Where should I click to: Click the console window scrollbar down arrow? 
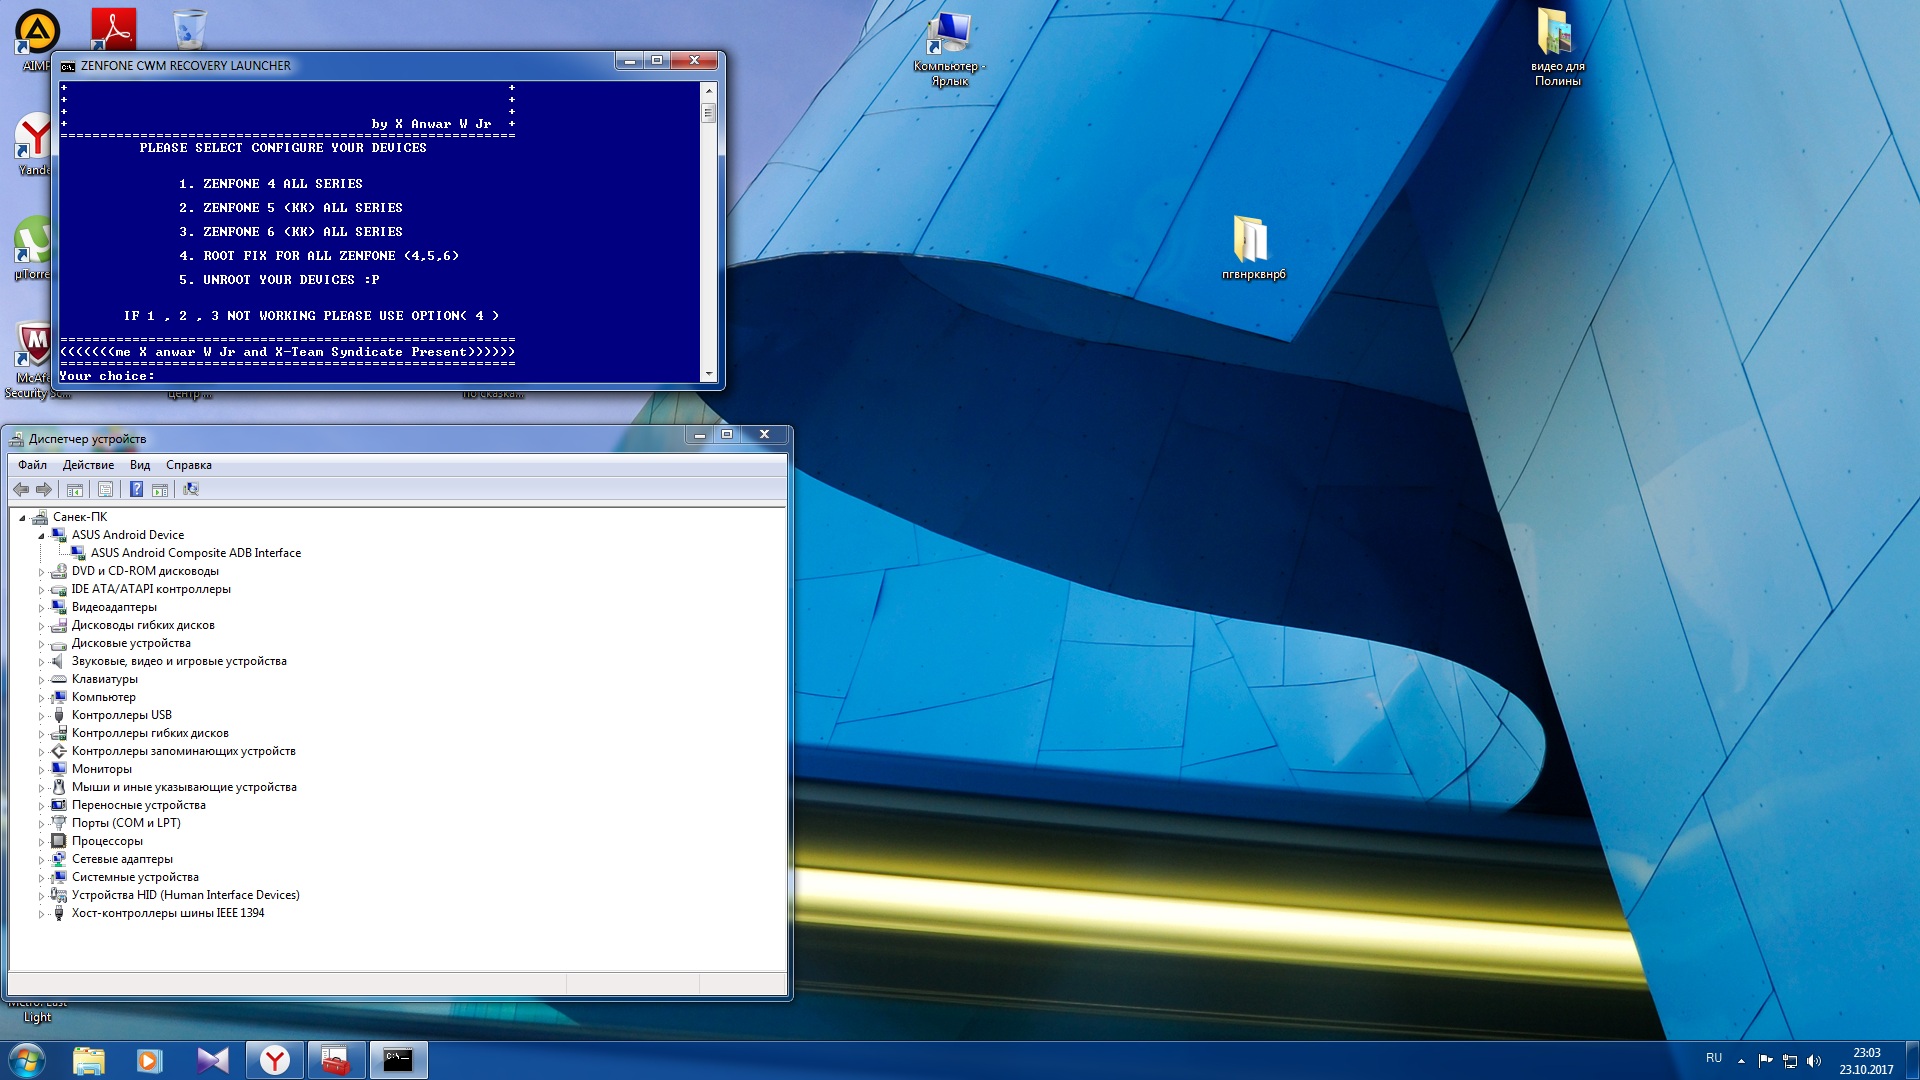[709, 374]
